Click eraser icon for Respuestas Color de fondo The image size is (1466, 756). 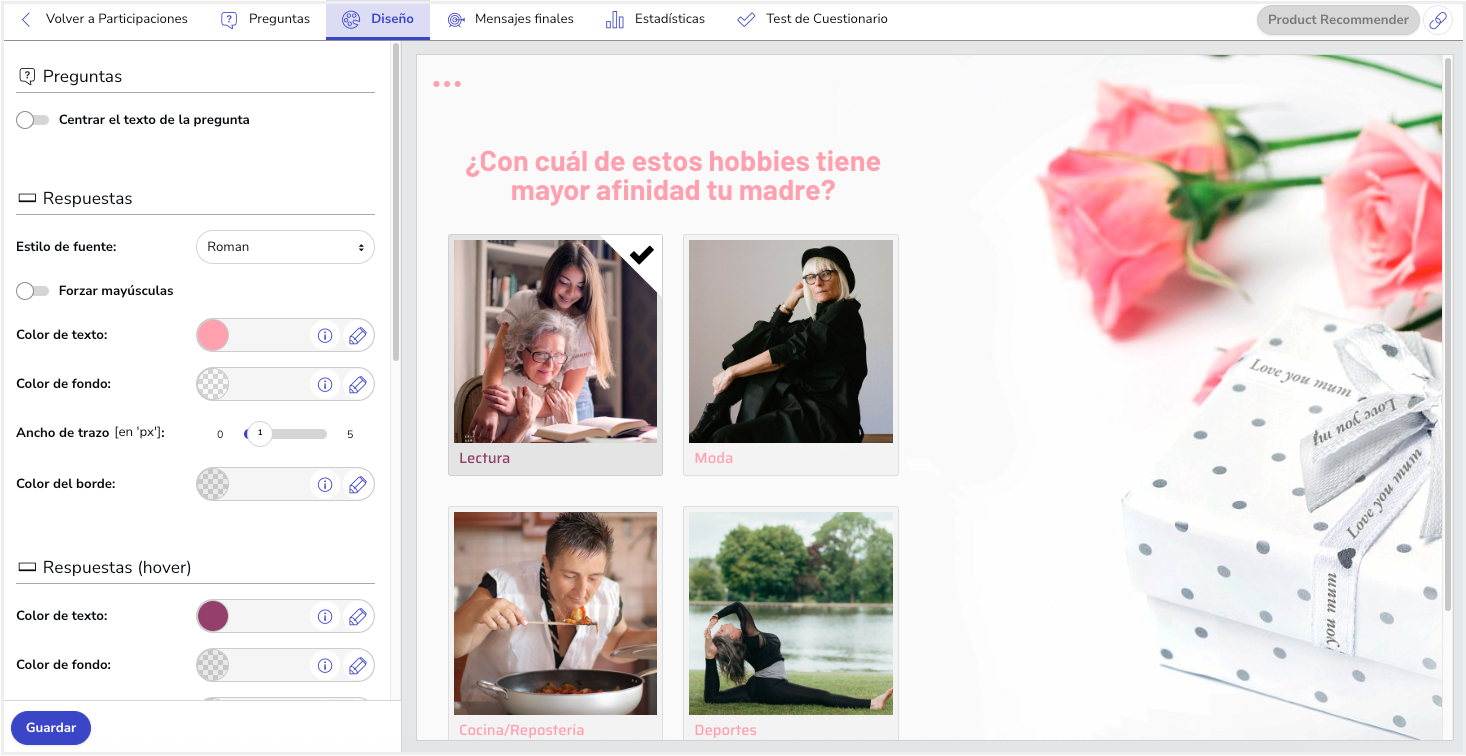point(357,385)
